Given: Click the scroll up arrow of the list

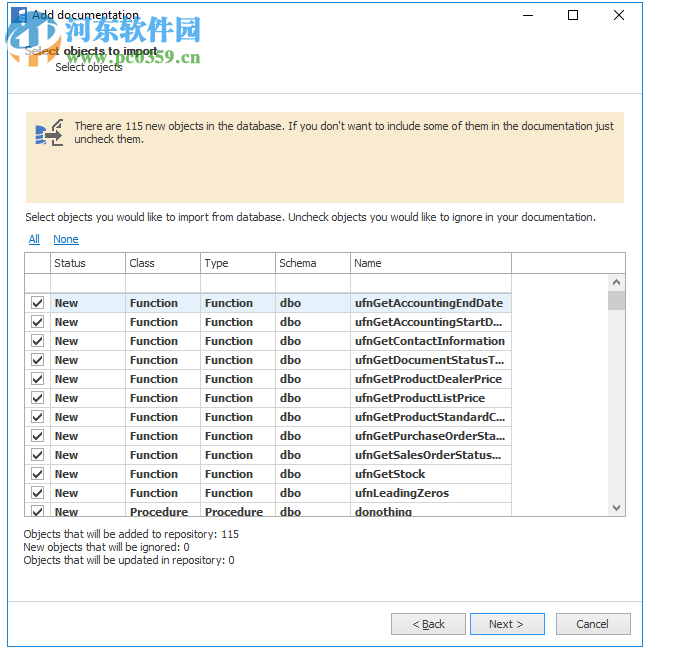Looking at the screenshot, I should click(617, 282).
